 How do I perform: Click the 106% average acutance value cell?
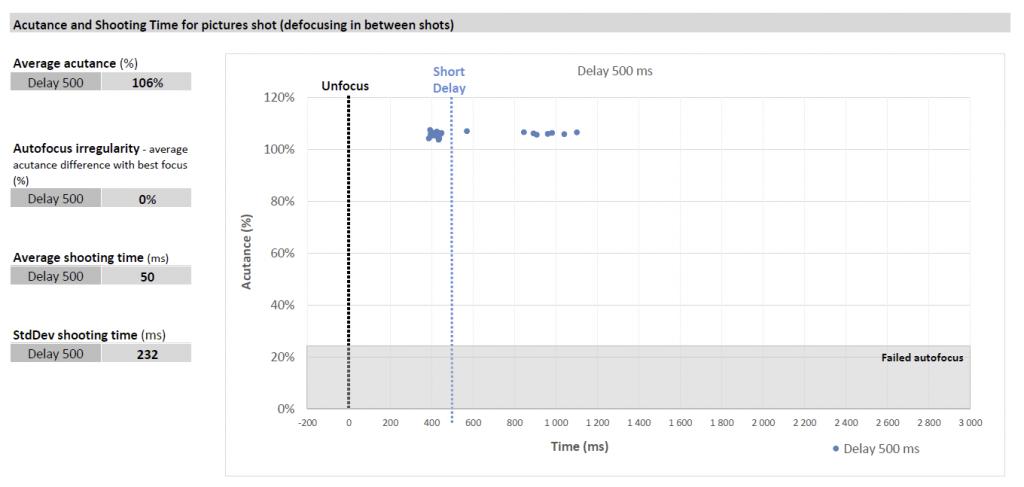pyautogui.click(x=146, y=83)
